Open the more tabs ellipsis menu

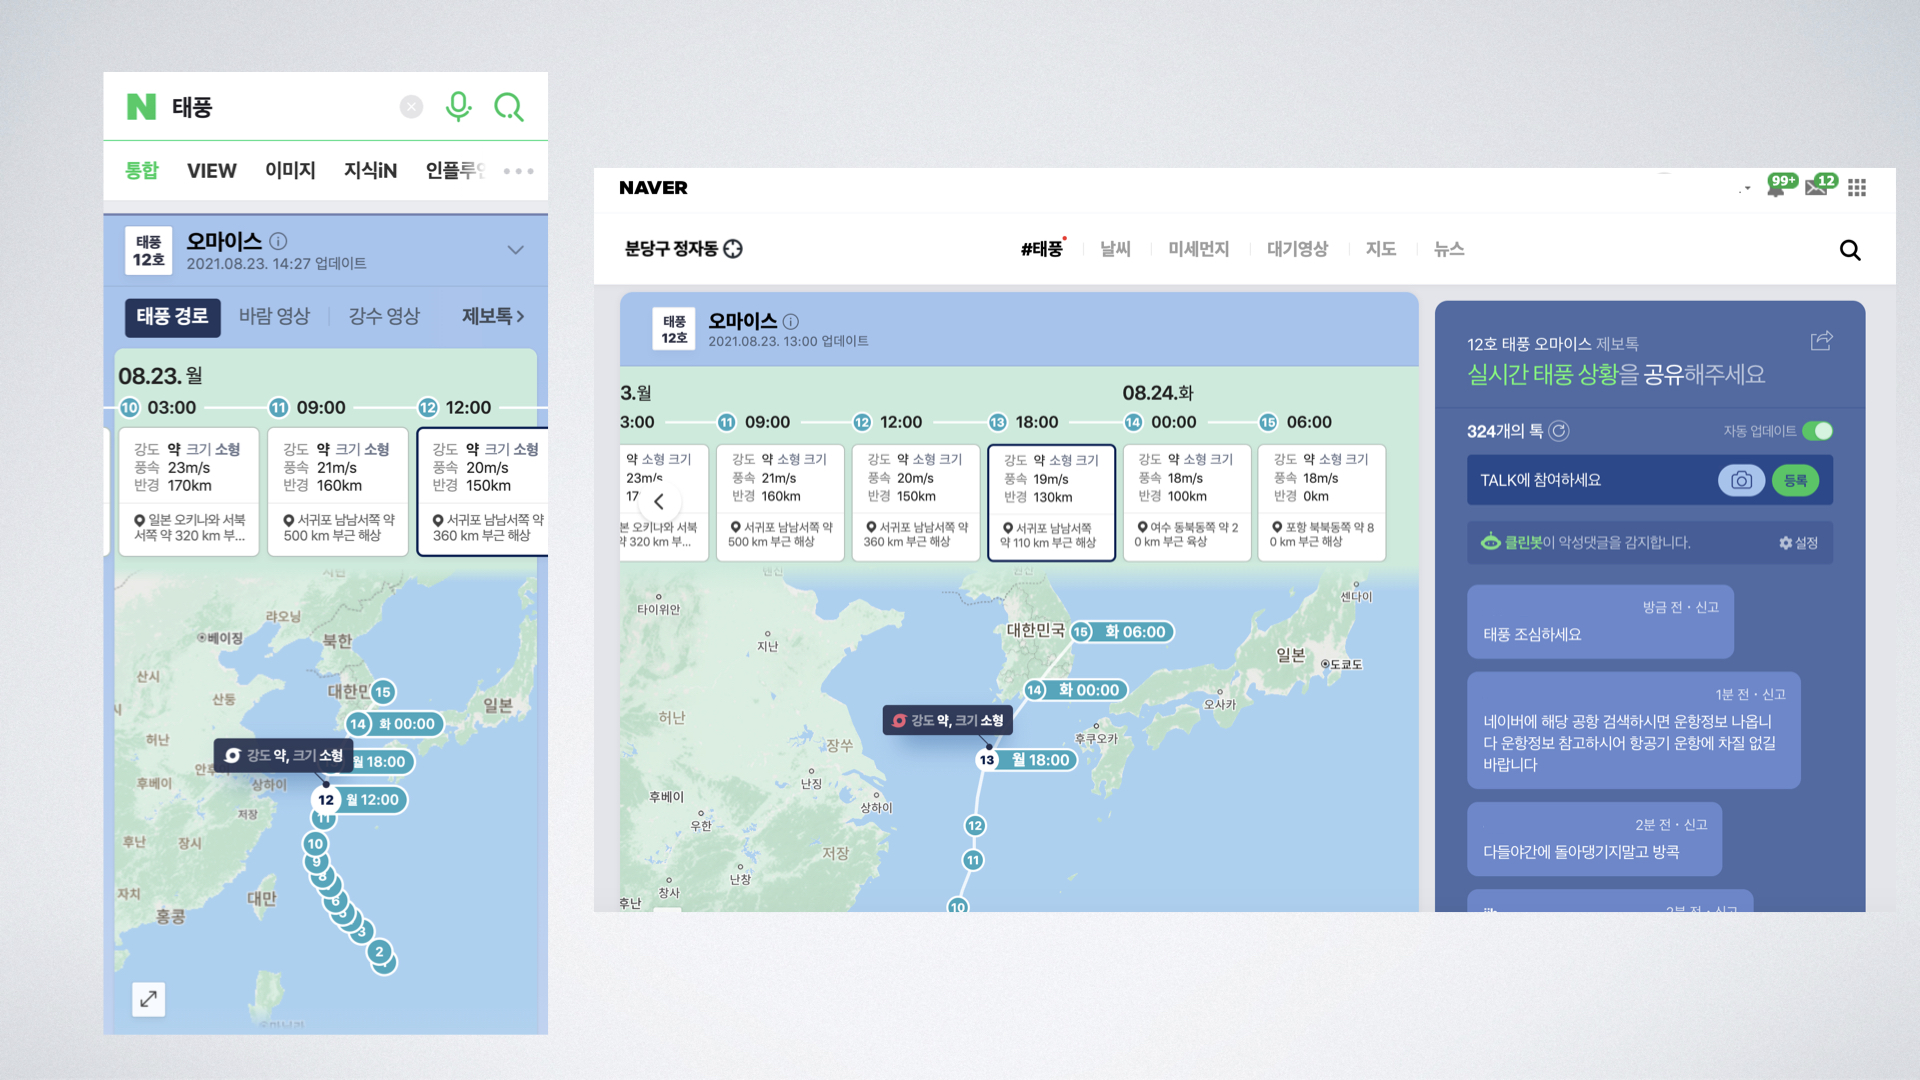coord(518,171)
